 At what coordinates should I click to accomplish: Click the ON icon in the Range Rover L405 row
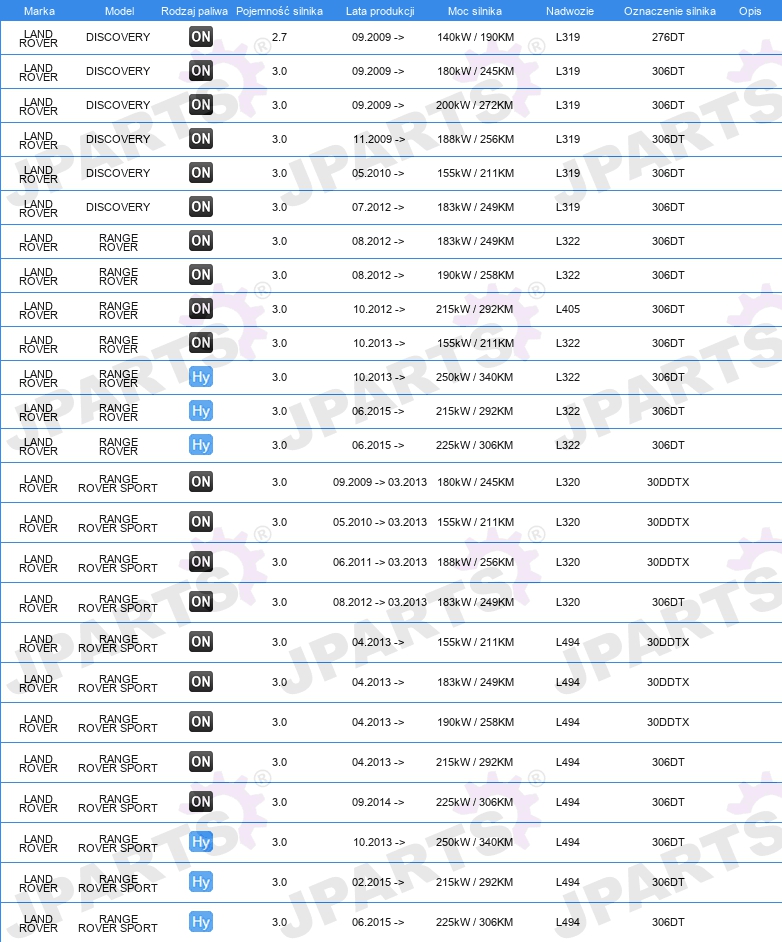(x=201, y=309)
